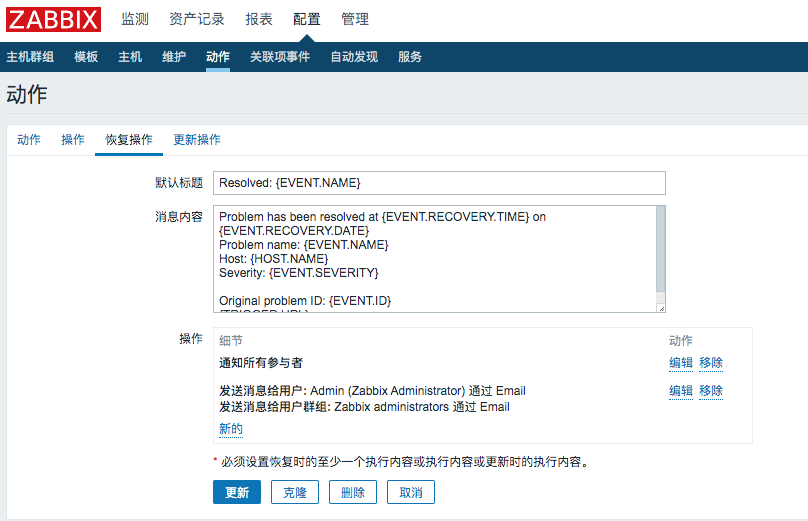Edit the 发送消息给用户 Admin operation

click(x=681, y=391)
